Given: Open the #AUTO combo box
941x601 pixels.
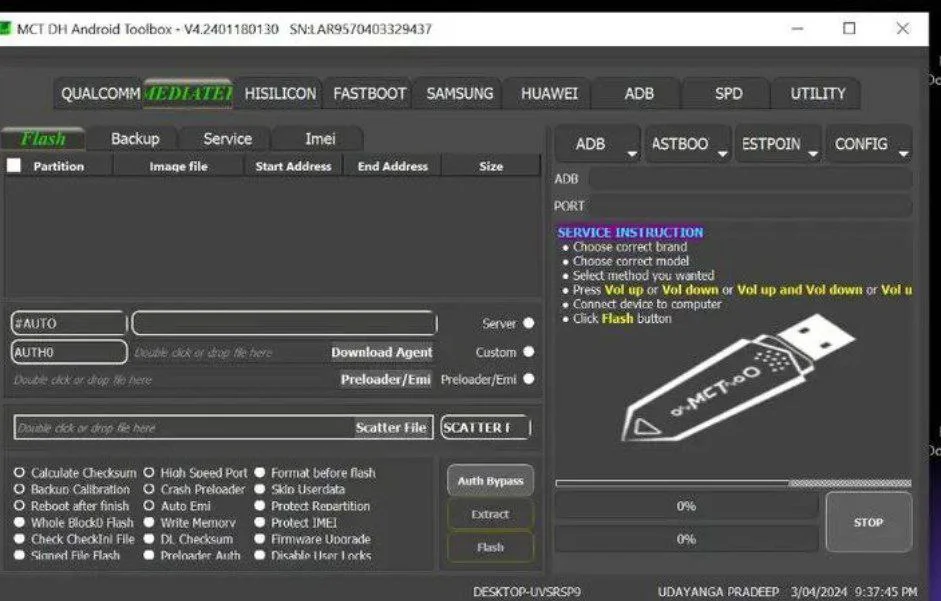Looking at the screenshot, I should [68, 323].
